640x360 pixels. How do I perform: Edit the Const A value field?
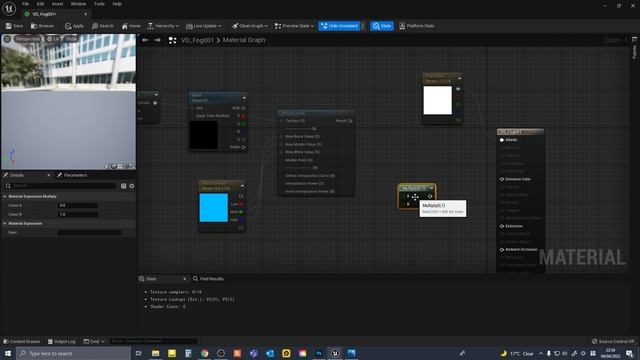click(x=78, y=205)
